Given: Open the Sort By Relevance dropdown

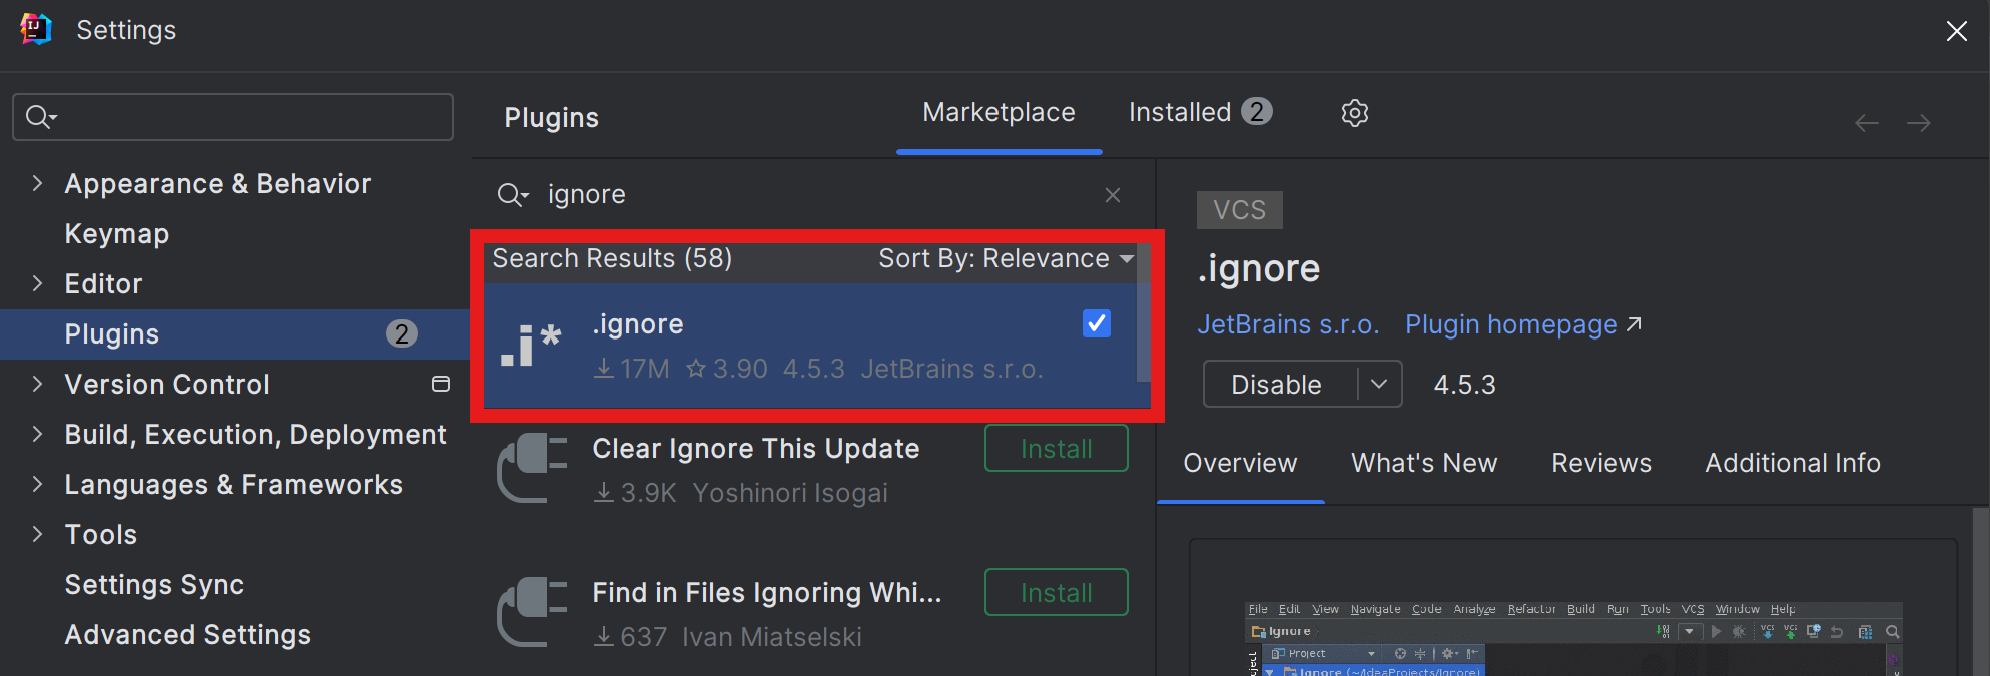Looking at the screenshot, I should [1006, 259].
